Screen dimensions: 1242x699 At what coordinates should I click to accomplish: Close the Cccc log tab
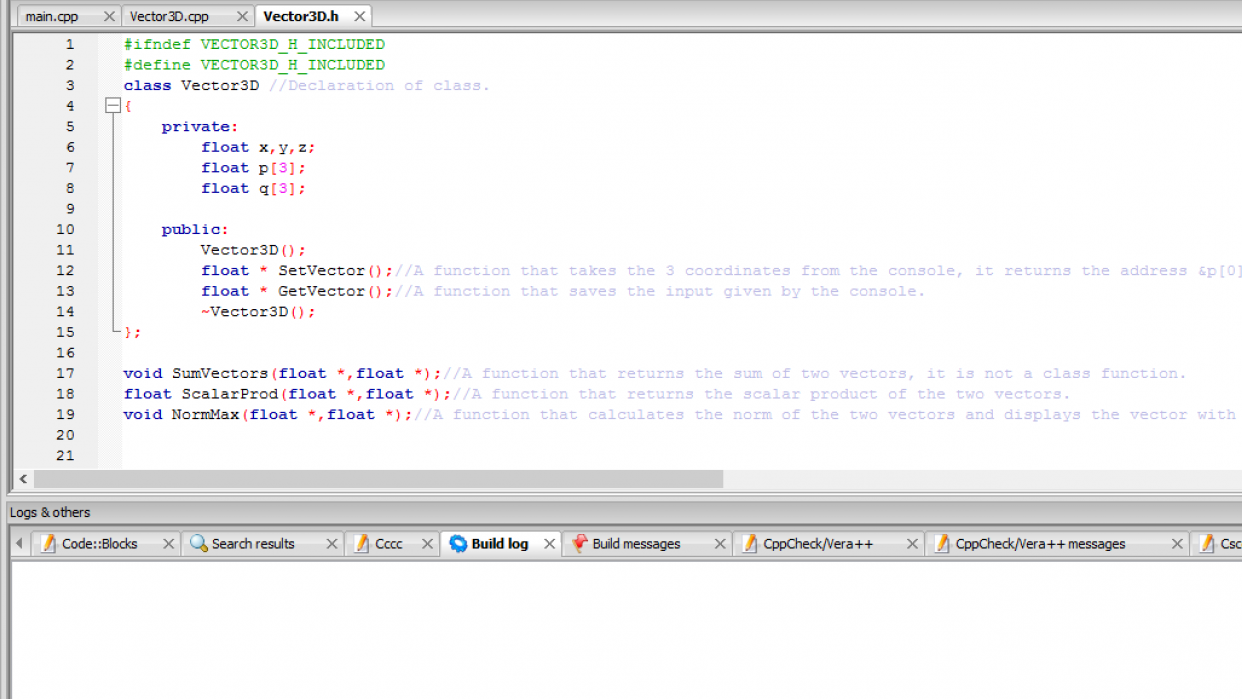[x=427, y=544]
